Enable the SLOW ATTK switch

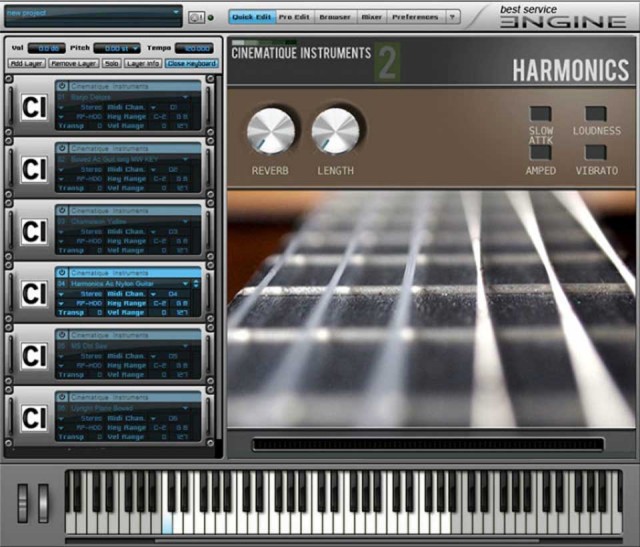541,114
